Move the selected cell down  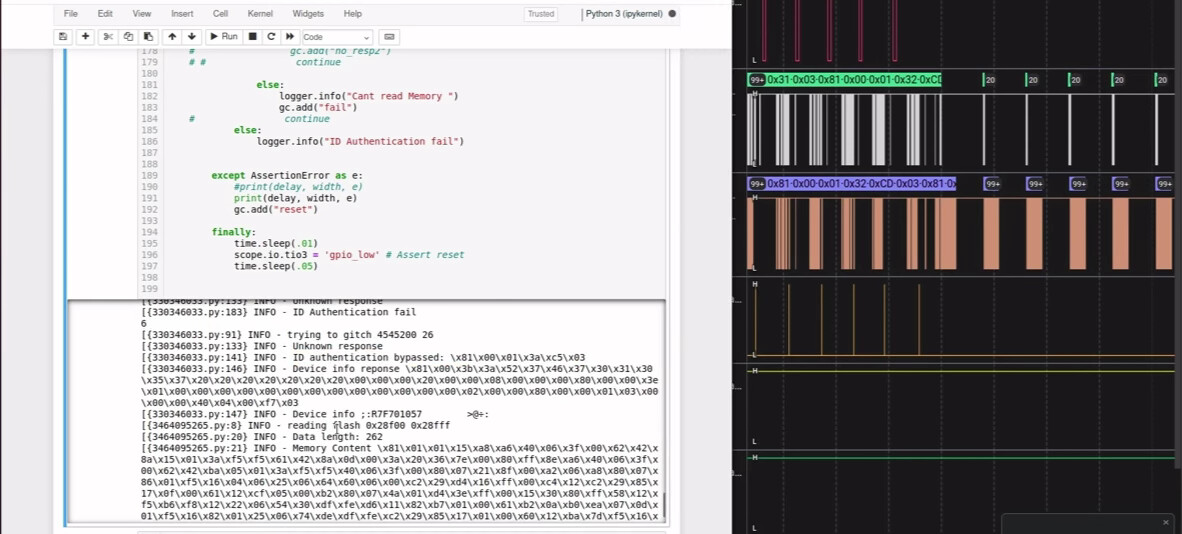[191, 37]
